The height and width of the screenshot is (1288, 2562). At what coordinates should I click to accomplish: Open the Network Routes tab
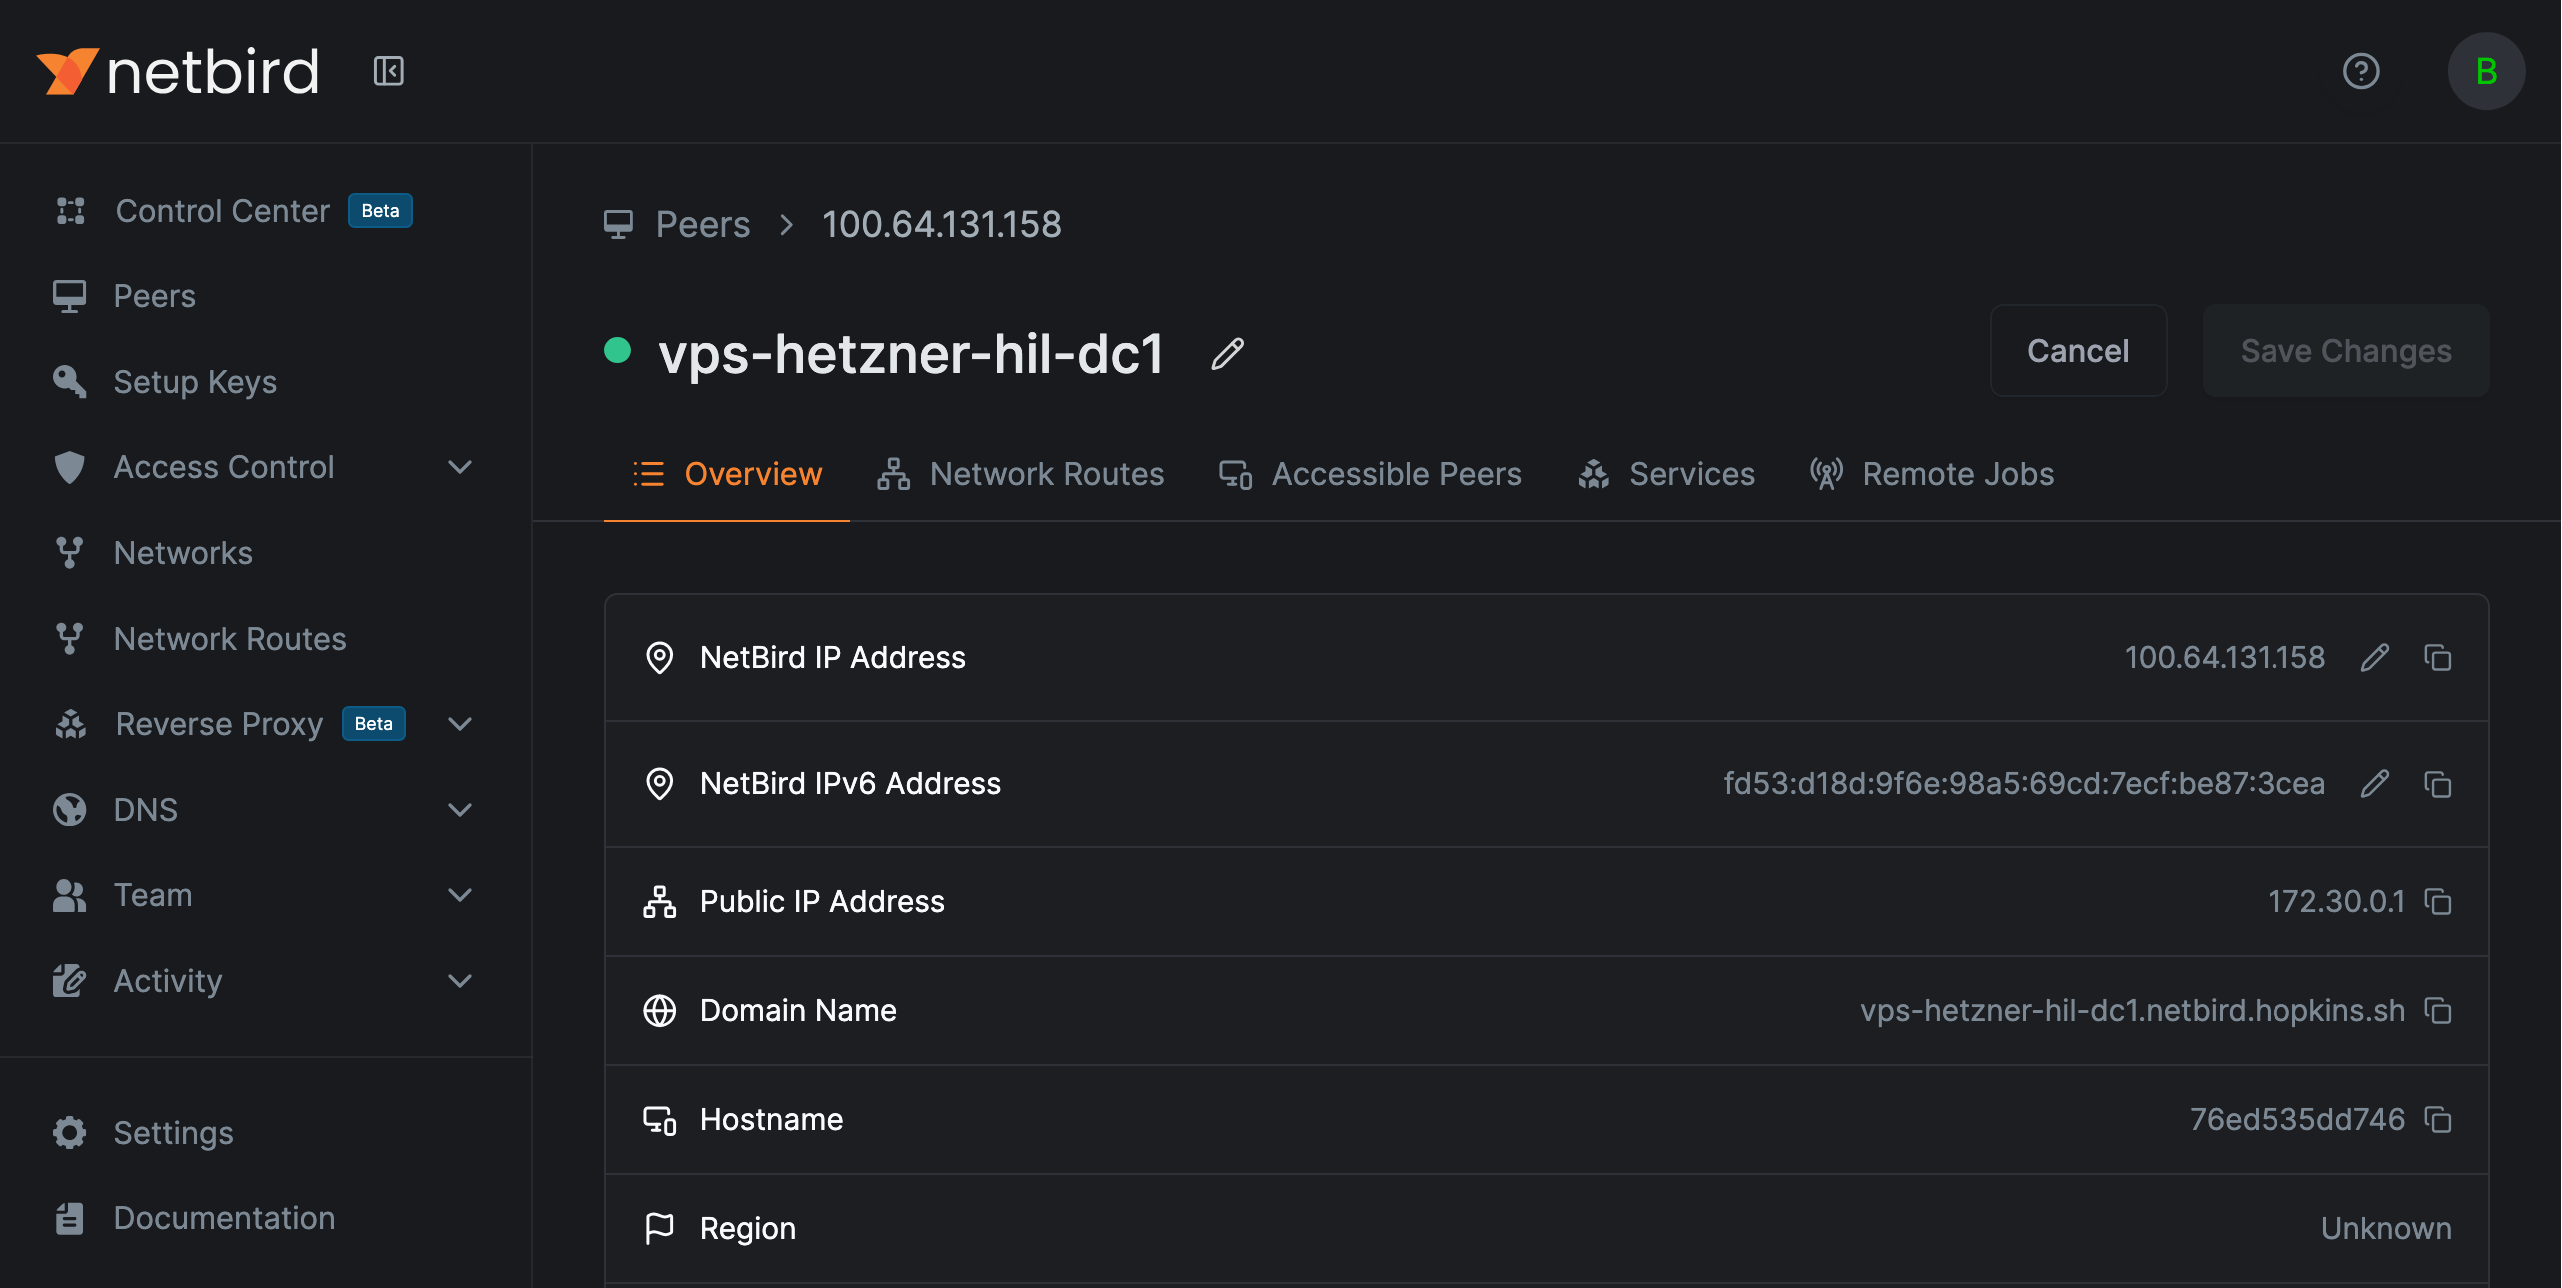point(1020,474)
